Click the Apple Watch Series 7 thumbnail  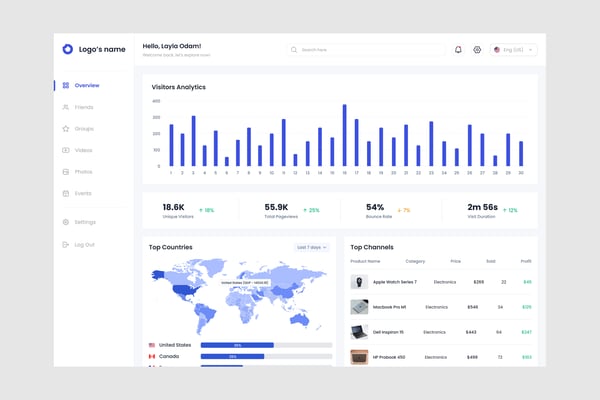pos(359,282)
